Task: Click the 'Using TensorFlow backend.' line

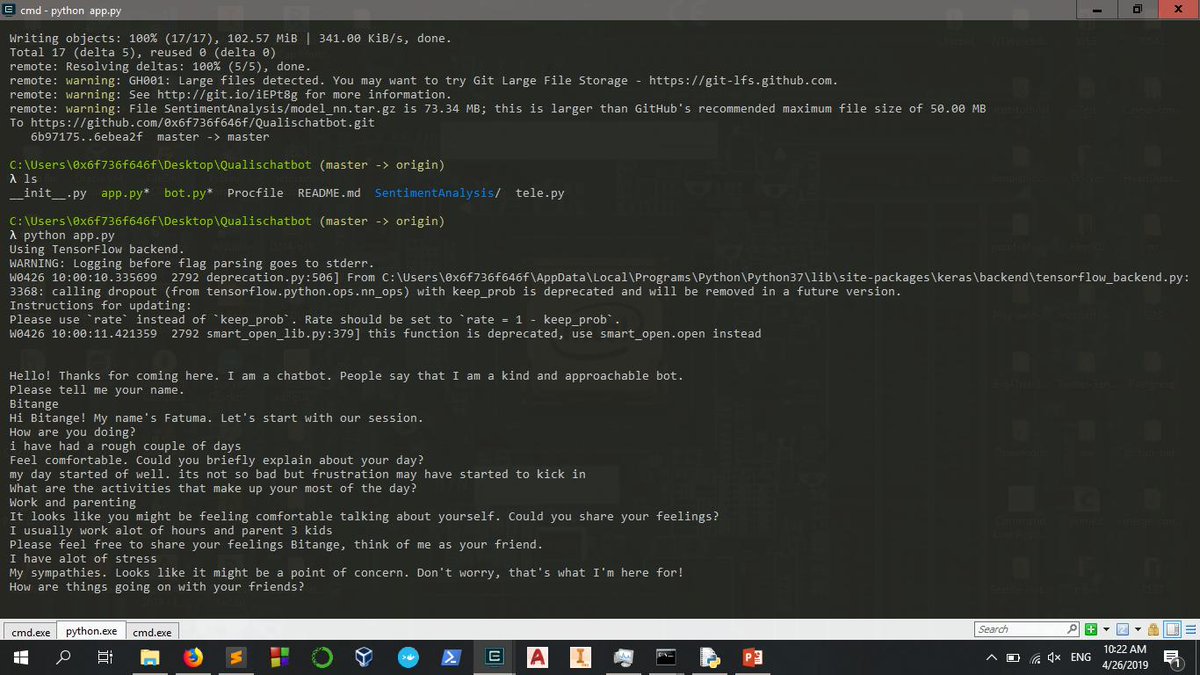Action: point(96,249)
